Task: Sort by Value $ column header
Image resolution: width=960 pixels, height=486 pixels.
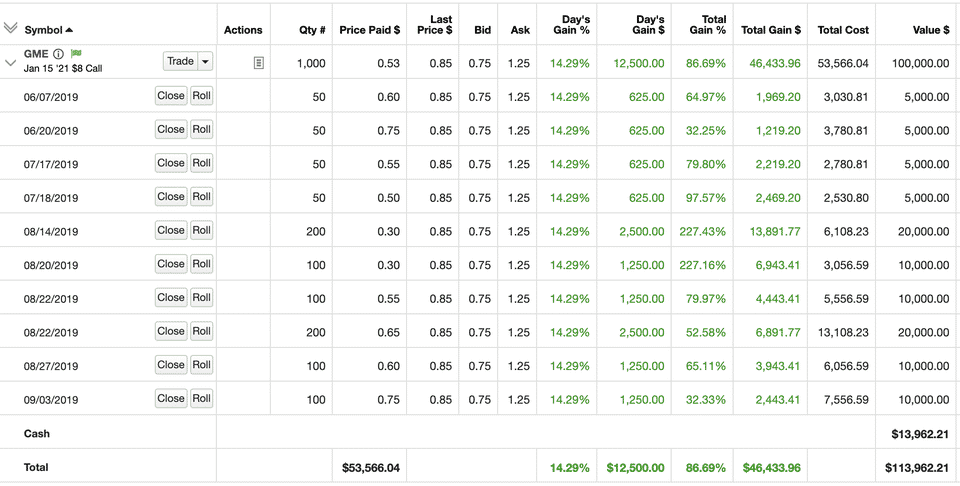Action: (931, 30)
